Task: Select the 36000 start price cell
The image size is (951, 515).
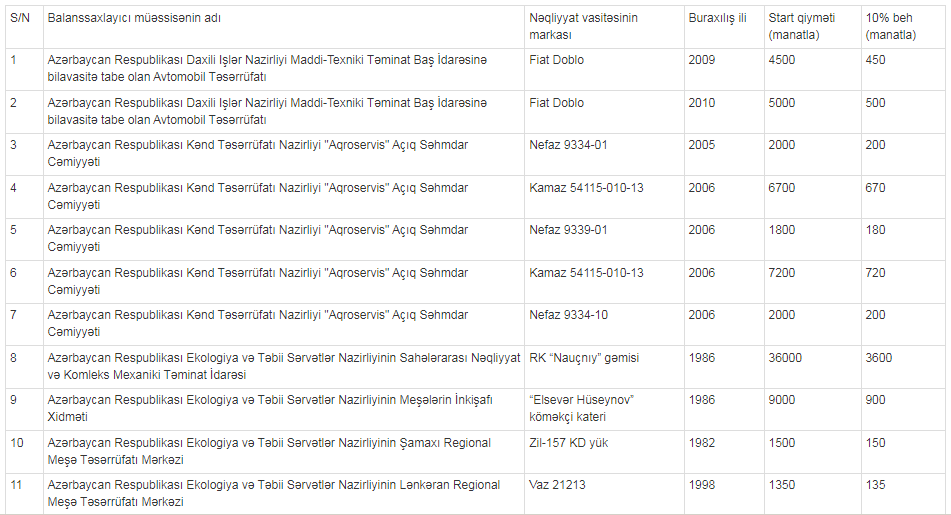Action: coord(813,366)
